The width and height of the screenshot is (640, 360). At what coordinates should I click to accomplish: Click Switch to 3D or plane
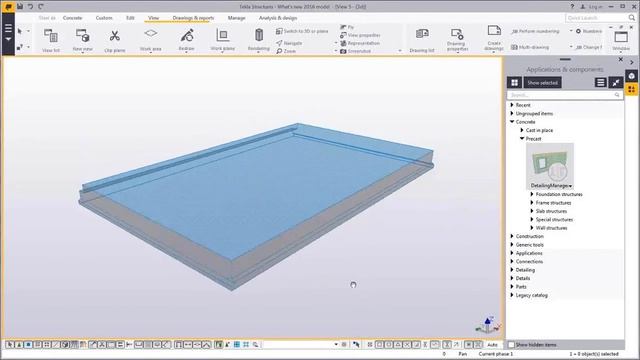click(302, 31)
